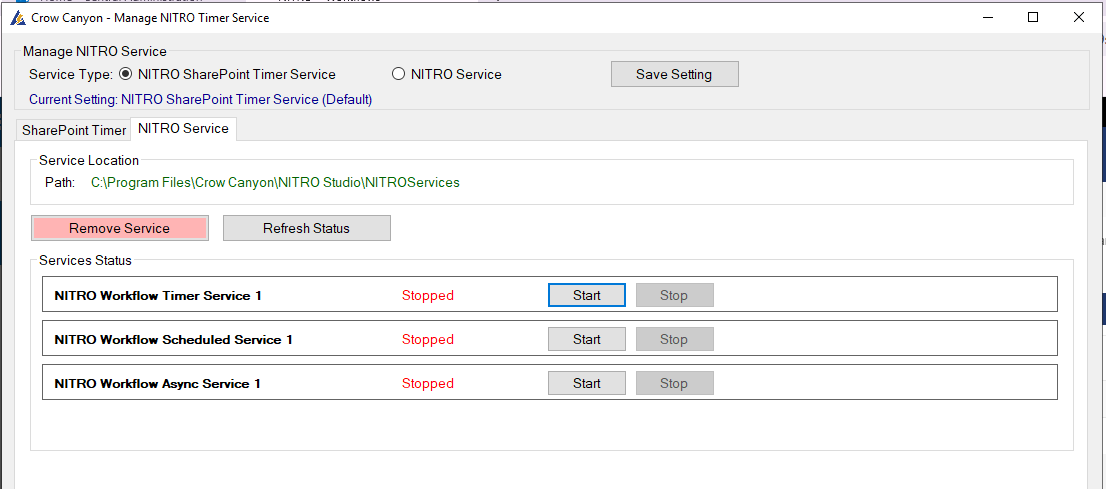Click Stopped status of Async Service 1
Viewport: 1106px width, 489px height.
427,383
